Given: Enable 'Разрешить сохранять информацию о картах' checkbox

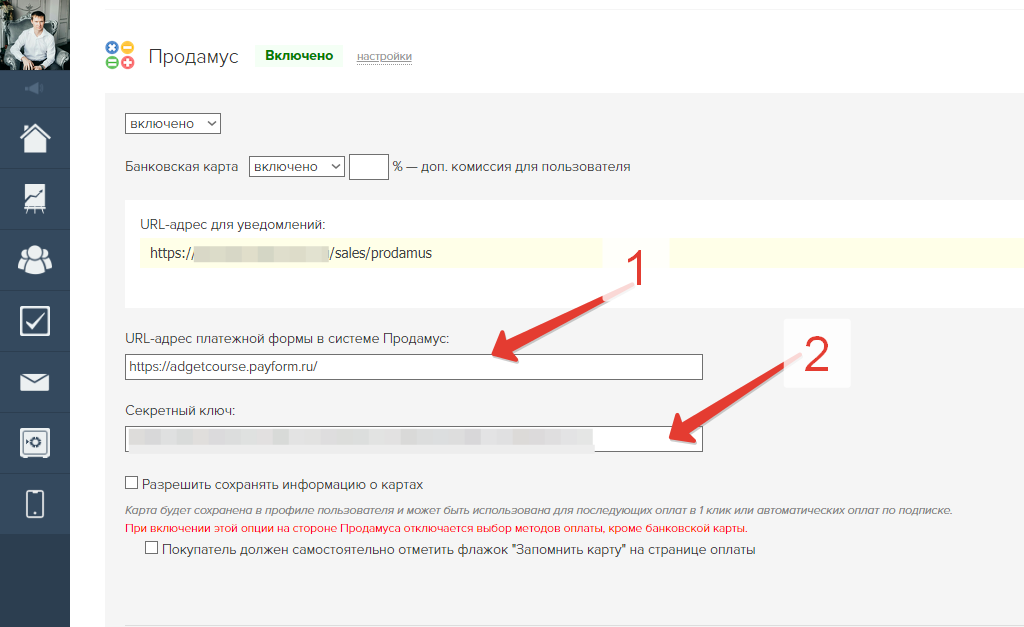Looking at the screenshot, I should point(132,484).
